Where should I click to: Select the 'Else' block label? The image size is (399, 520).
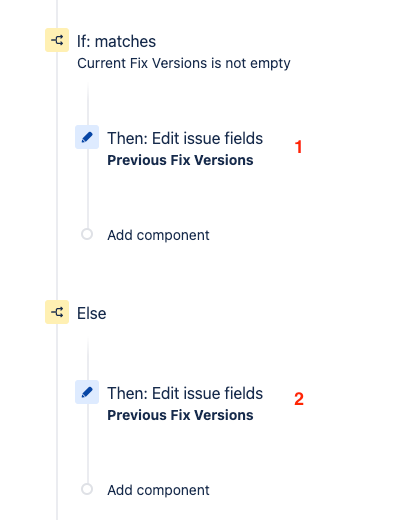92,314
